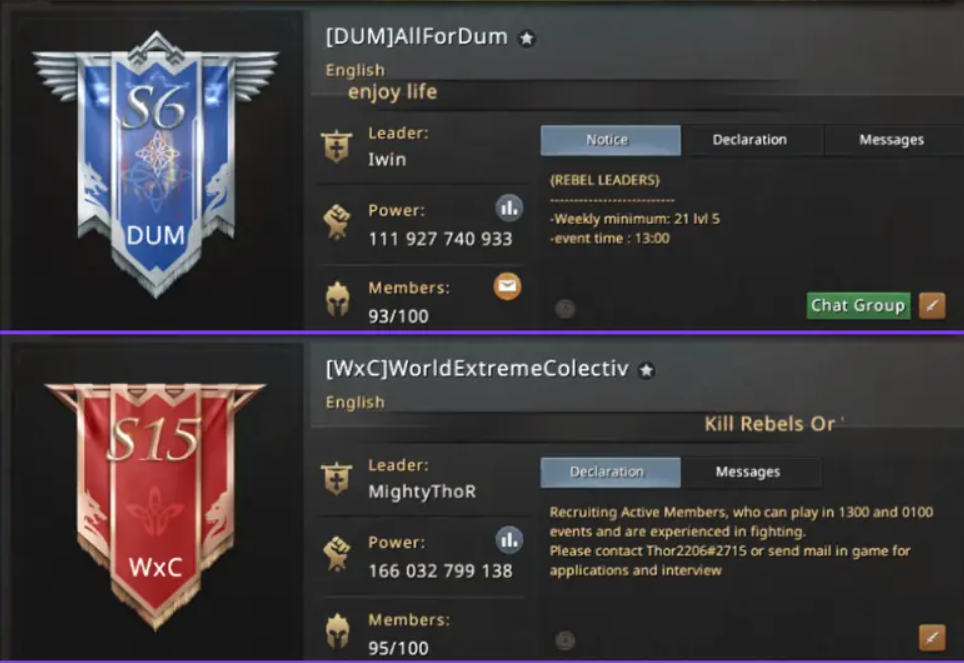Image resolution: width=964 pixels, height=663 pixels.
Task: Click the star beside WorldExtremeColectiv name
Action: [646, 370]
